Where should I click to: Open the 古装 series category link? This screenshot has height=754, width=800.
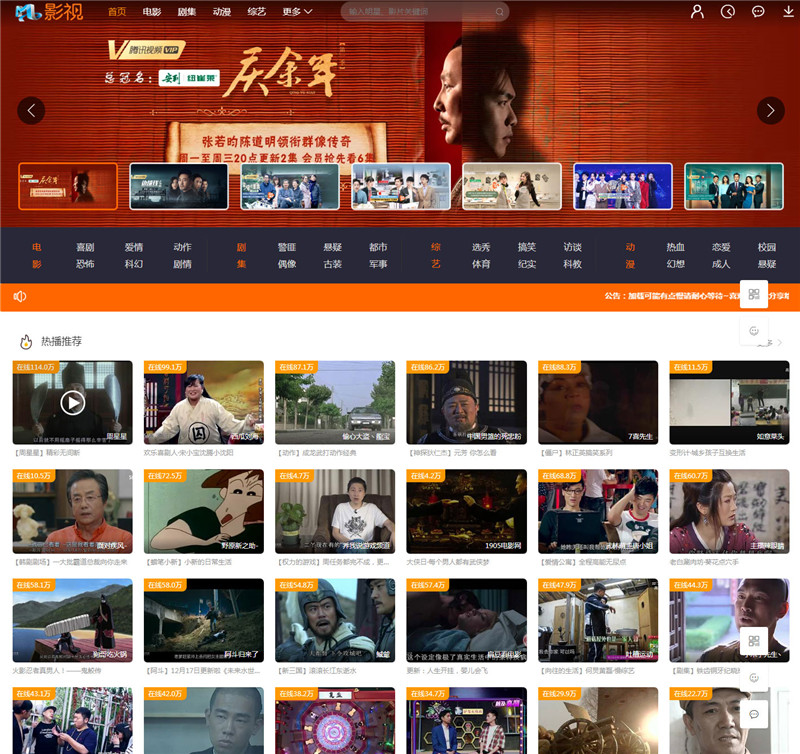click(332, 265)
